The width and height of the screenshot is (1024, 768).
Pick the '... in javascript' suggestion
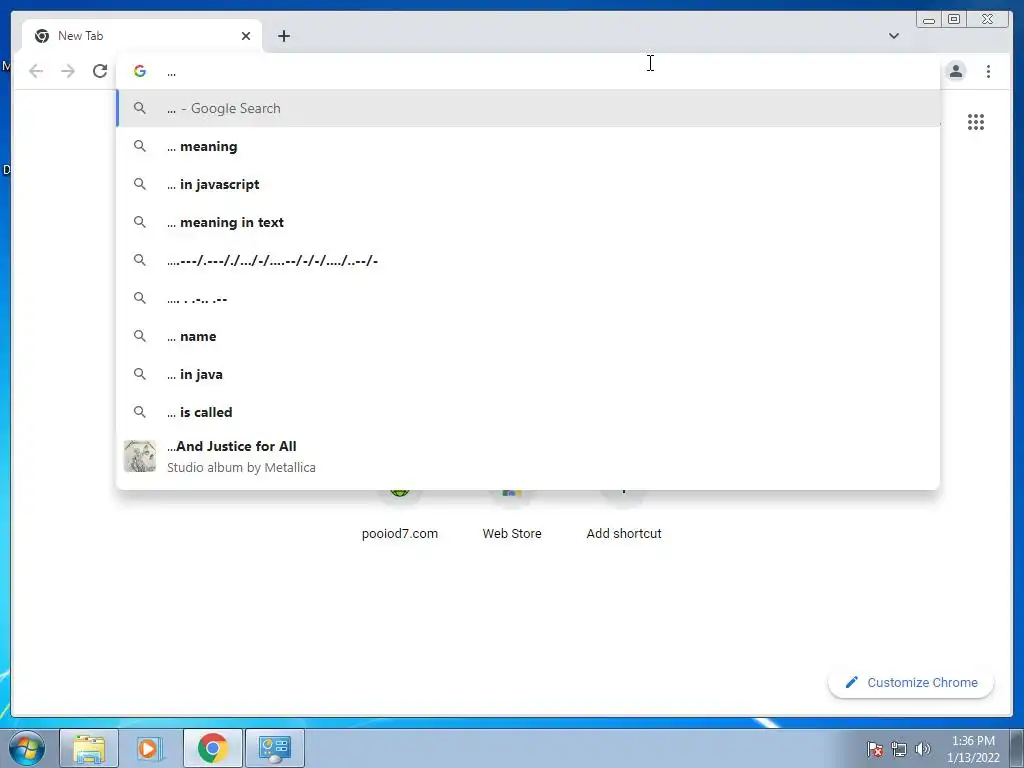(528, 184)
